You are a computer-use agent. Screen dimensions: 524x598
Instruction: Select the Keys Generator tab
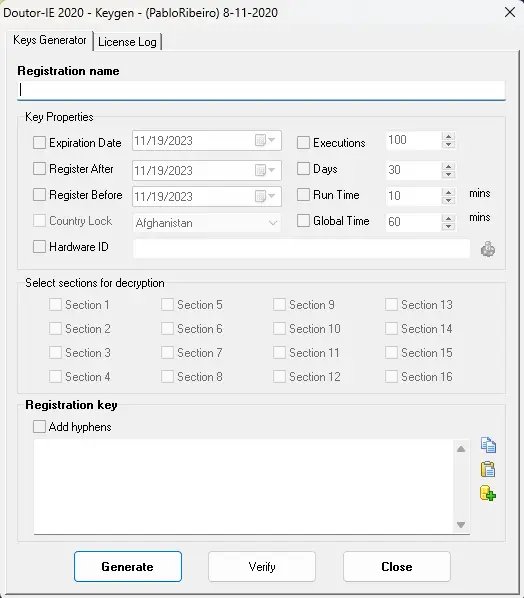click(x=50, y=40)
